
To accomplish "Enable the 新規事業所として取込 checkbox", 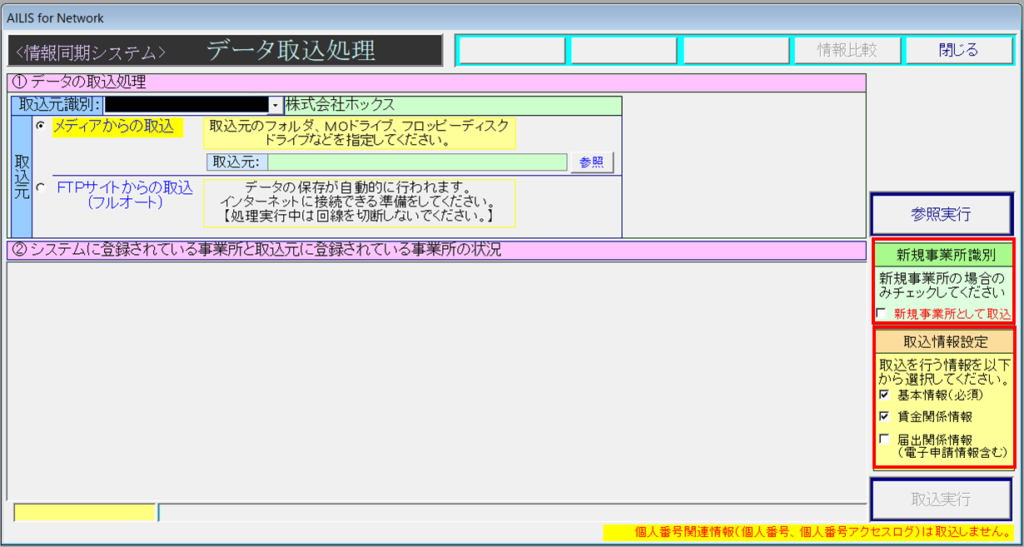I will (x=881, y=314).
